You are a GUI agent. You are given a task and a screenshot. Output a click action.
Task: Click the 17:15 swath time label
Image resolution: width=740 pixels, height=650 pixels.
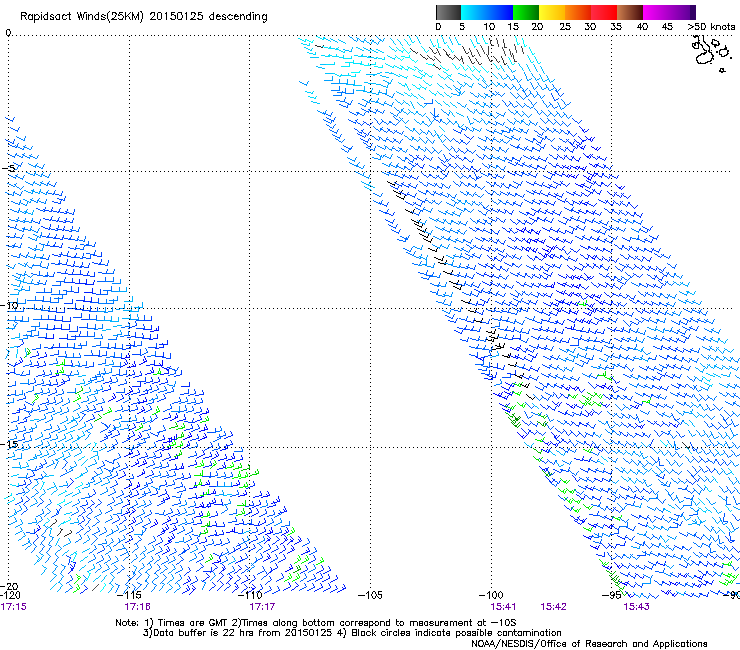point(14,607)
